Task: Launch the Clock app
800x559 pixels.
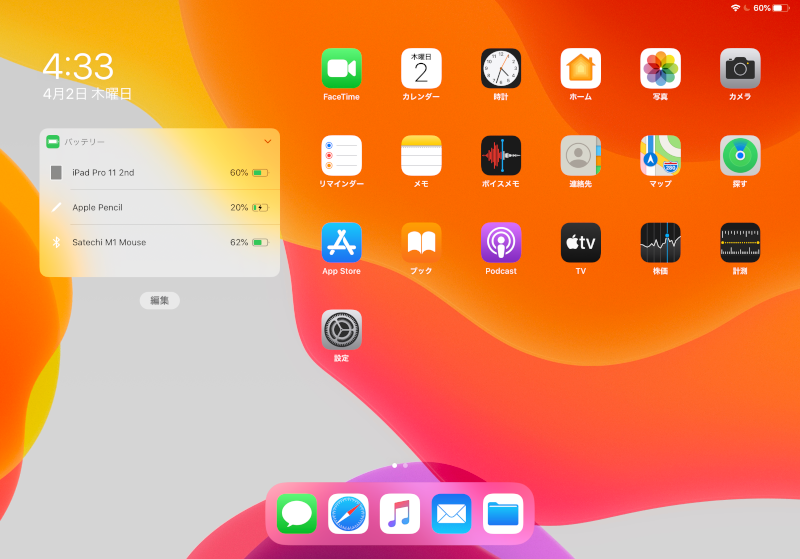Action: pyautogui.click(x=501, y=68)
